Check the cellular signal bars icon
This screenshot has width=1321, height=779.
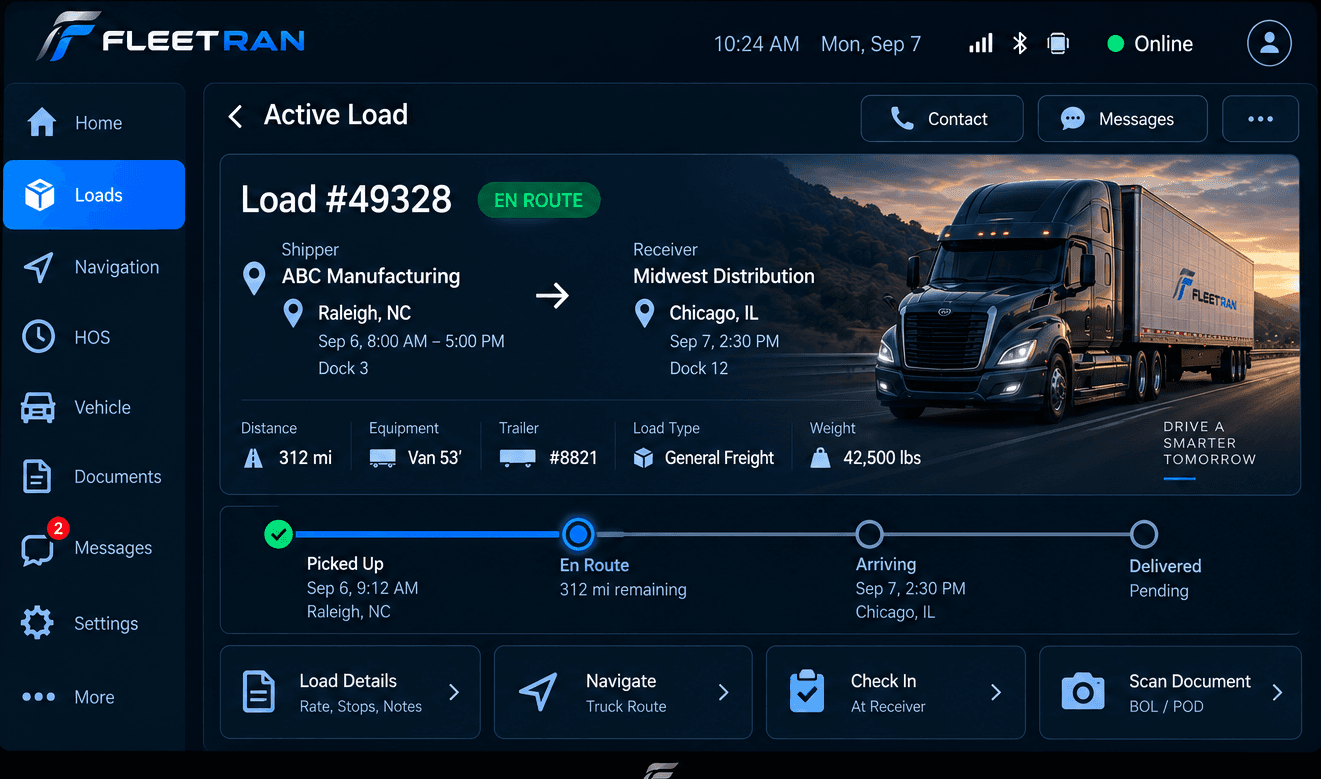pos(981,43)
